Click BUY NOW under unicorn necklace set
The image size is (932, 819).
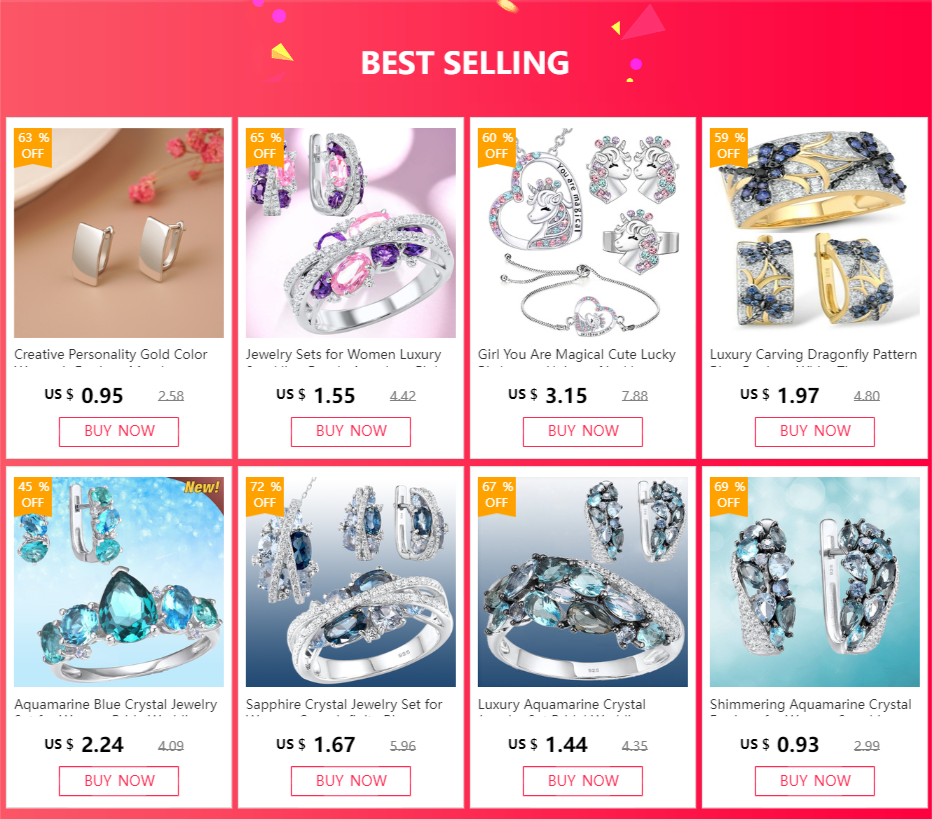click(582, 431)
